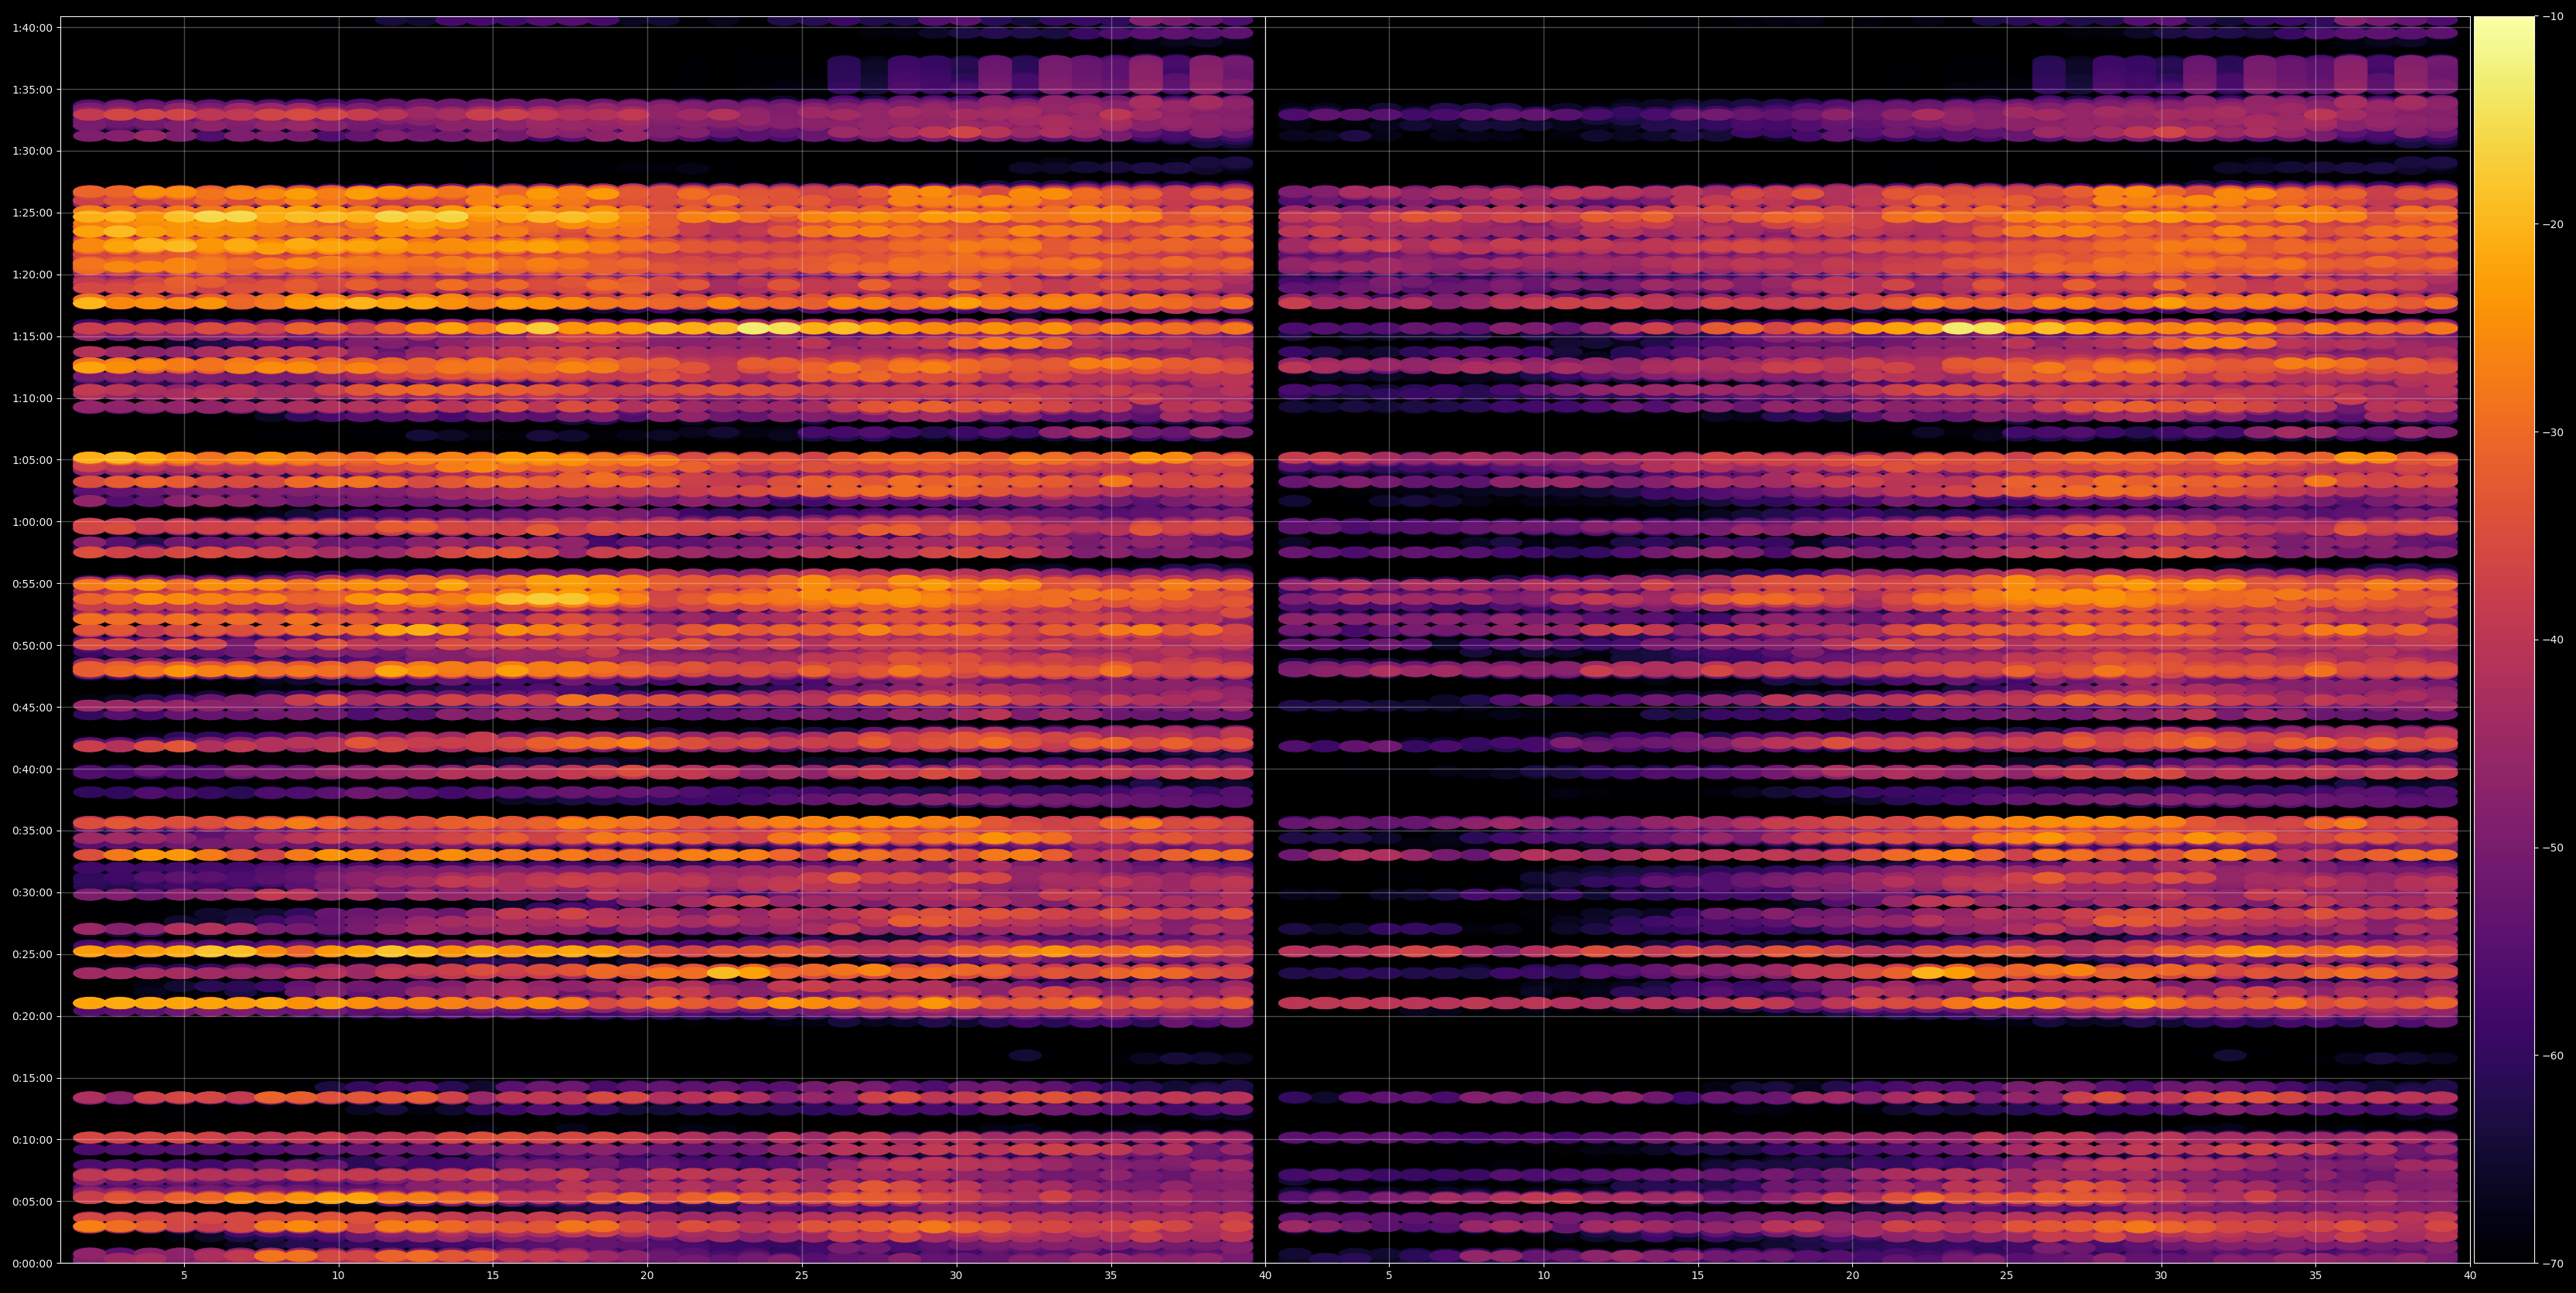Click the 1:35:00 y-axis tick label
Viewport: 2576px width, 1293px height.
32,89
